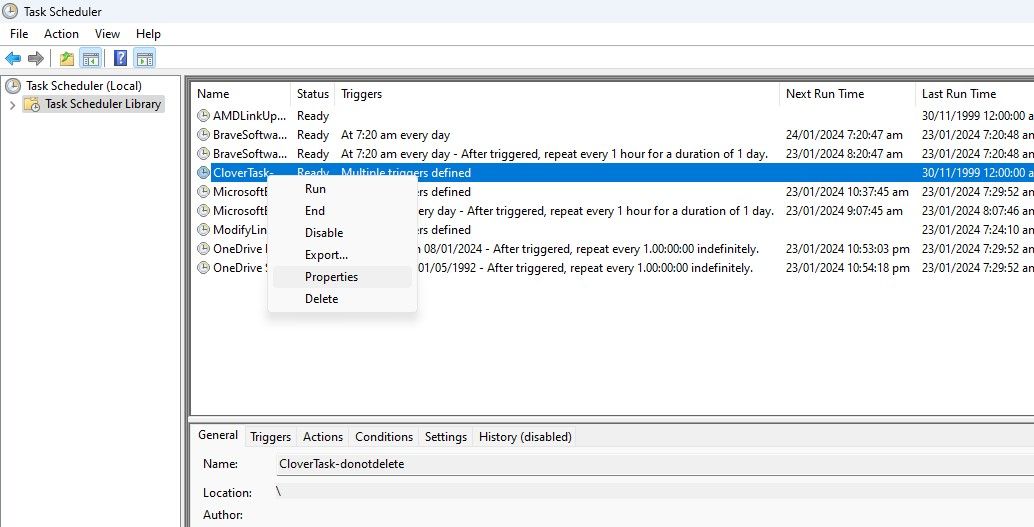Image resolution: width=1034 pixels, height=527 pixels.
Task: Sort tasks by Next Run Time column
Action: (x=824, y=94)
